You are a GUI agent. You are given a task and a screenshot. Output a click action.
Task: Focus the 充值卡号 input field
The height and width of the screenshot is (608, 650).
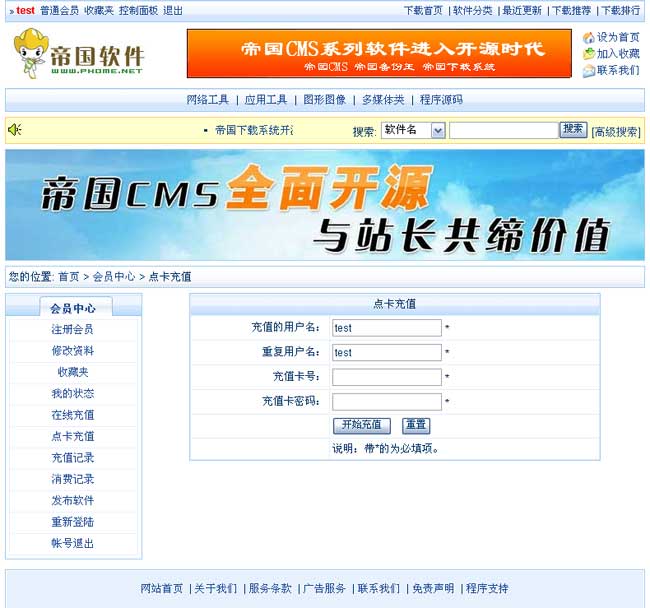[x=386, y=377]
